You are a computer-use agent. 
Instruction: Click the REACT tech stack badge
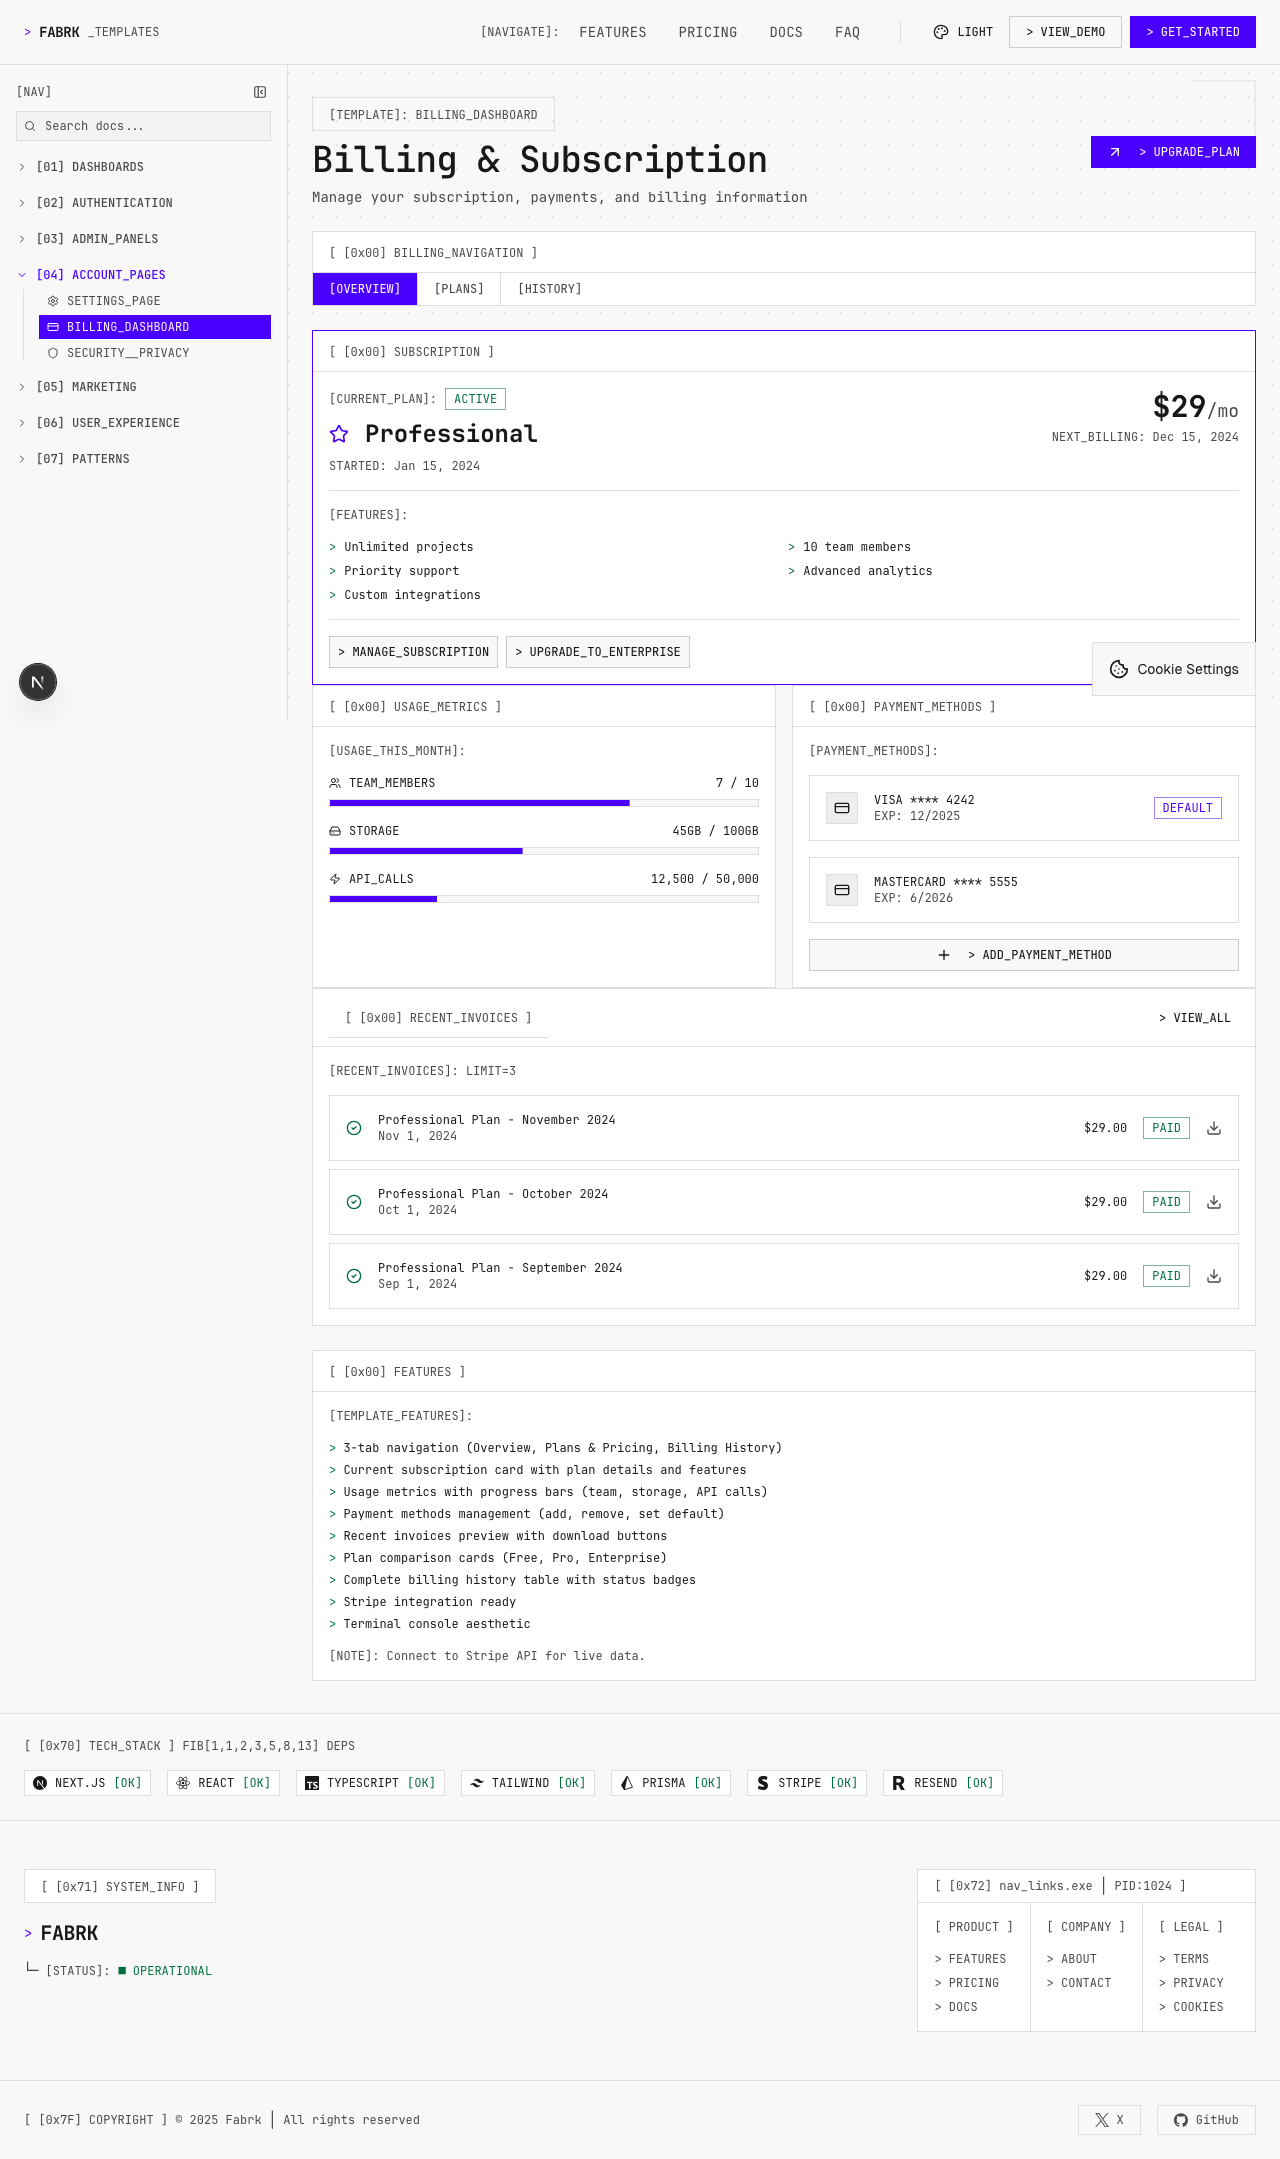click(224, 1783)
